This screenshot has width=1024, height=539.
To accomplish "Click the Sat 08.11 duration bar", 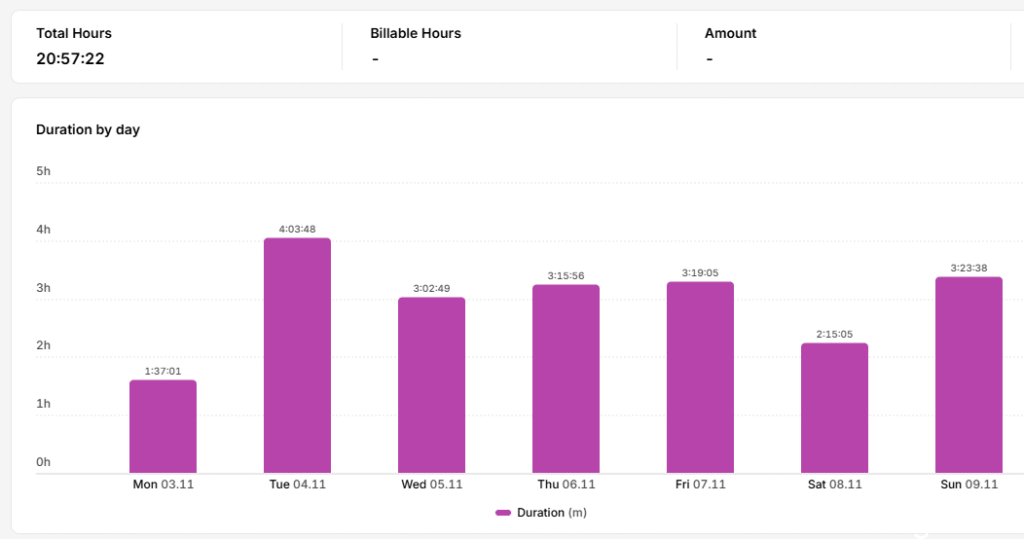I will [x=835, y=408].
